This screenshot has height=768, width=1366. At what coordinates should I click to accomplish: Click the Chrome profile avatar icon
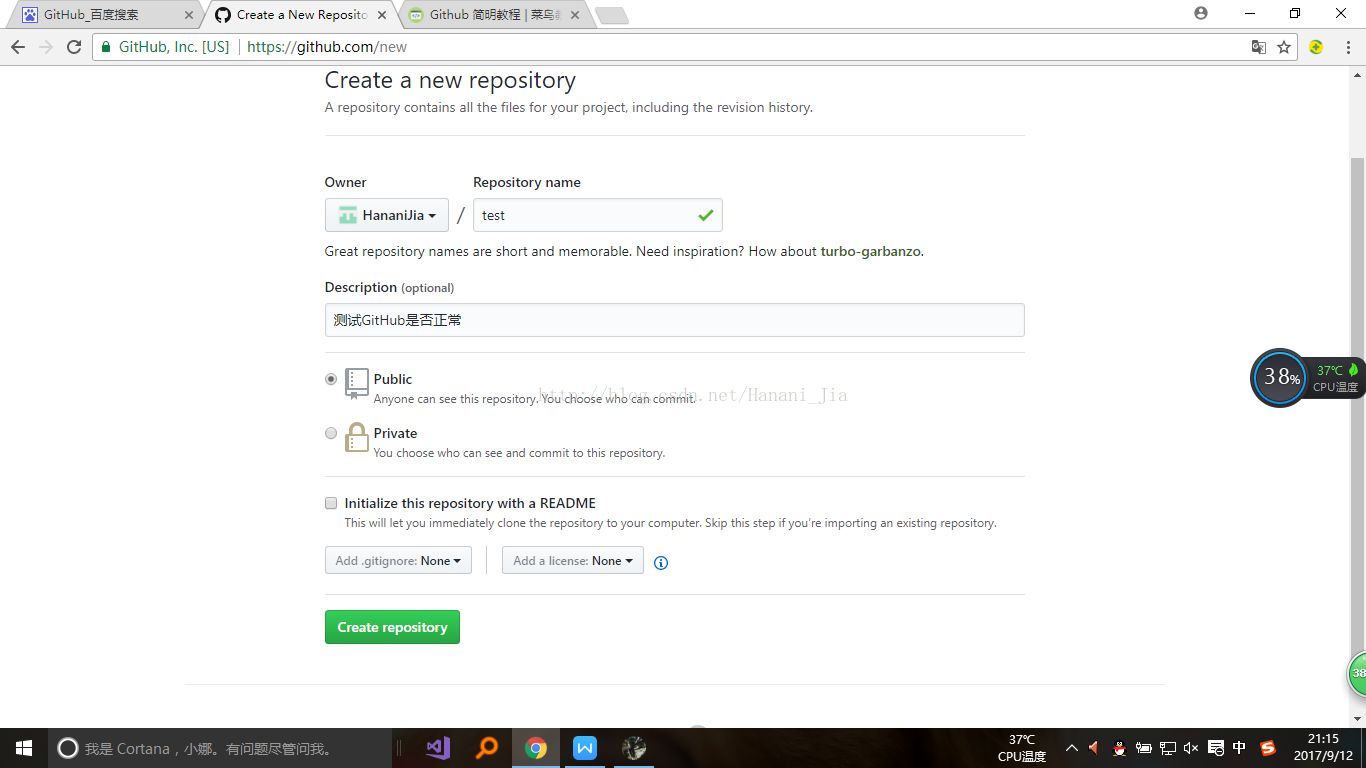click(x=1201, y=13)
